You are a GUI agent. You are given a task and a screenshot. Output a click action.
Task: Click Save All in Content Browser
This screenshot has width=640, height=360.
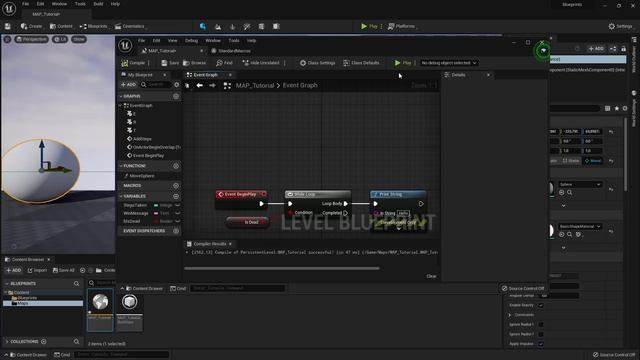[63, 270]
